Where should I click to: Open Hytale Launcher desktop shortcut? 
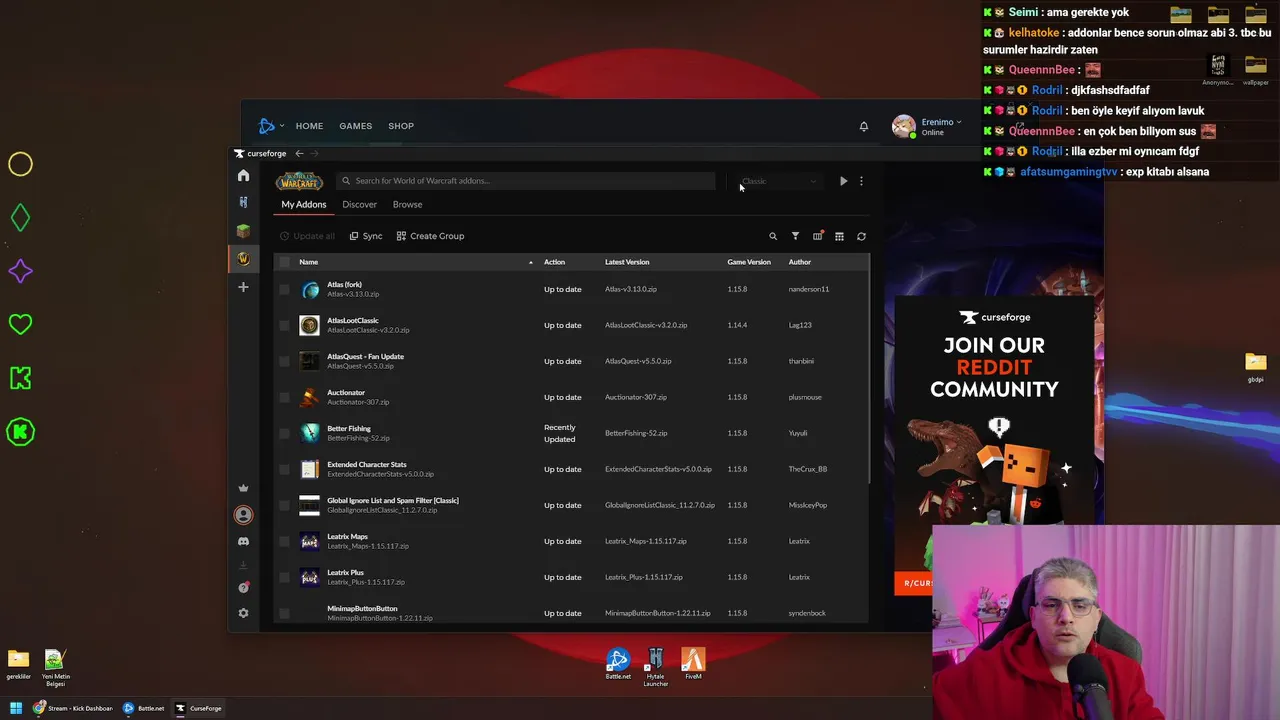pyautogui.click(x=656, y=667)
